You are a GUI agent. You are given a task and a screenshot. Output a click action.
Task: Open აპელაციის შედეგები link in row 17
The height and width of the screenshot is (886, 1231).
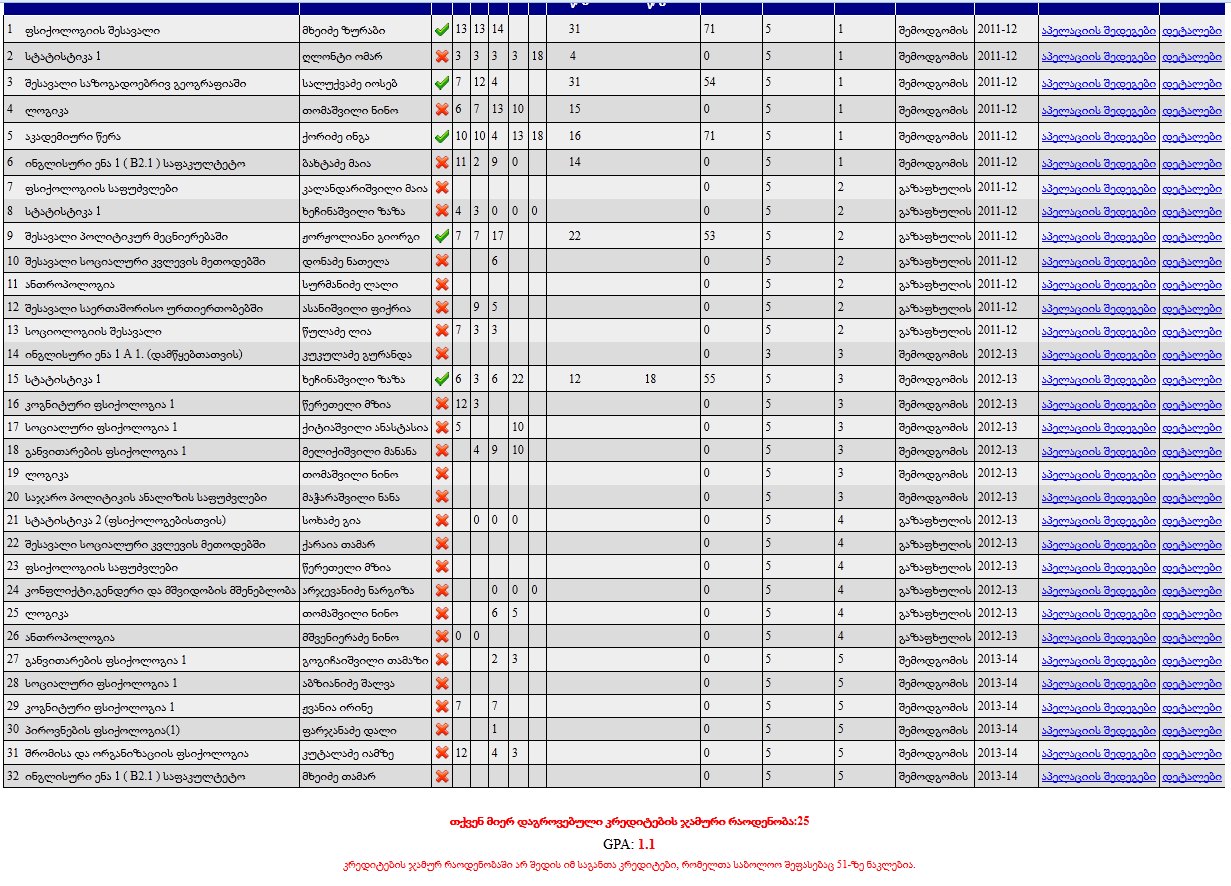coord(1098,428)
